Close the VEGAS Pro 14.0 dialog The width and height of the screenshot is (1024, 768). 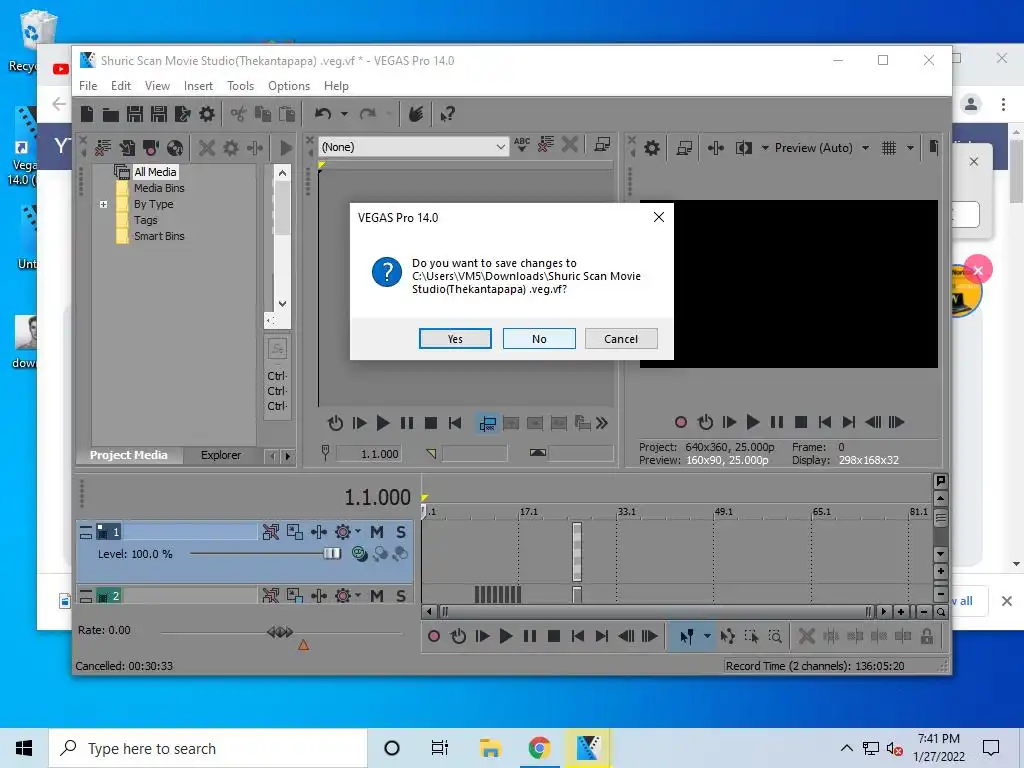(659, 217)
